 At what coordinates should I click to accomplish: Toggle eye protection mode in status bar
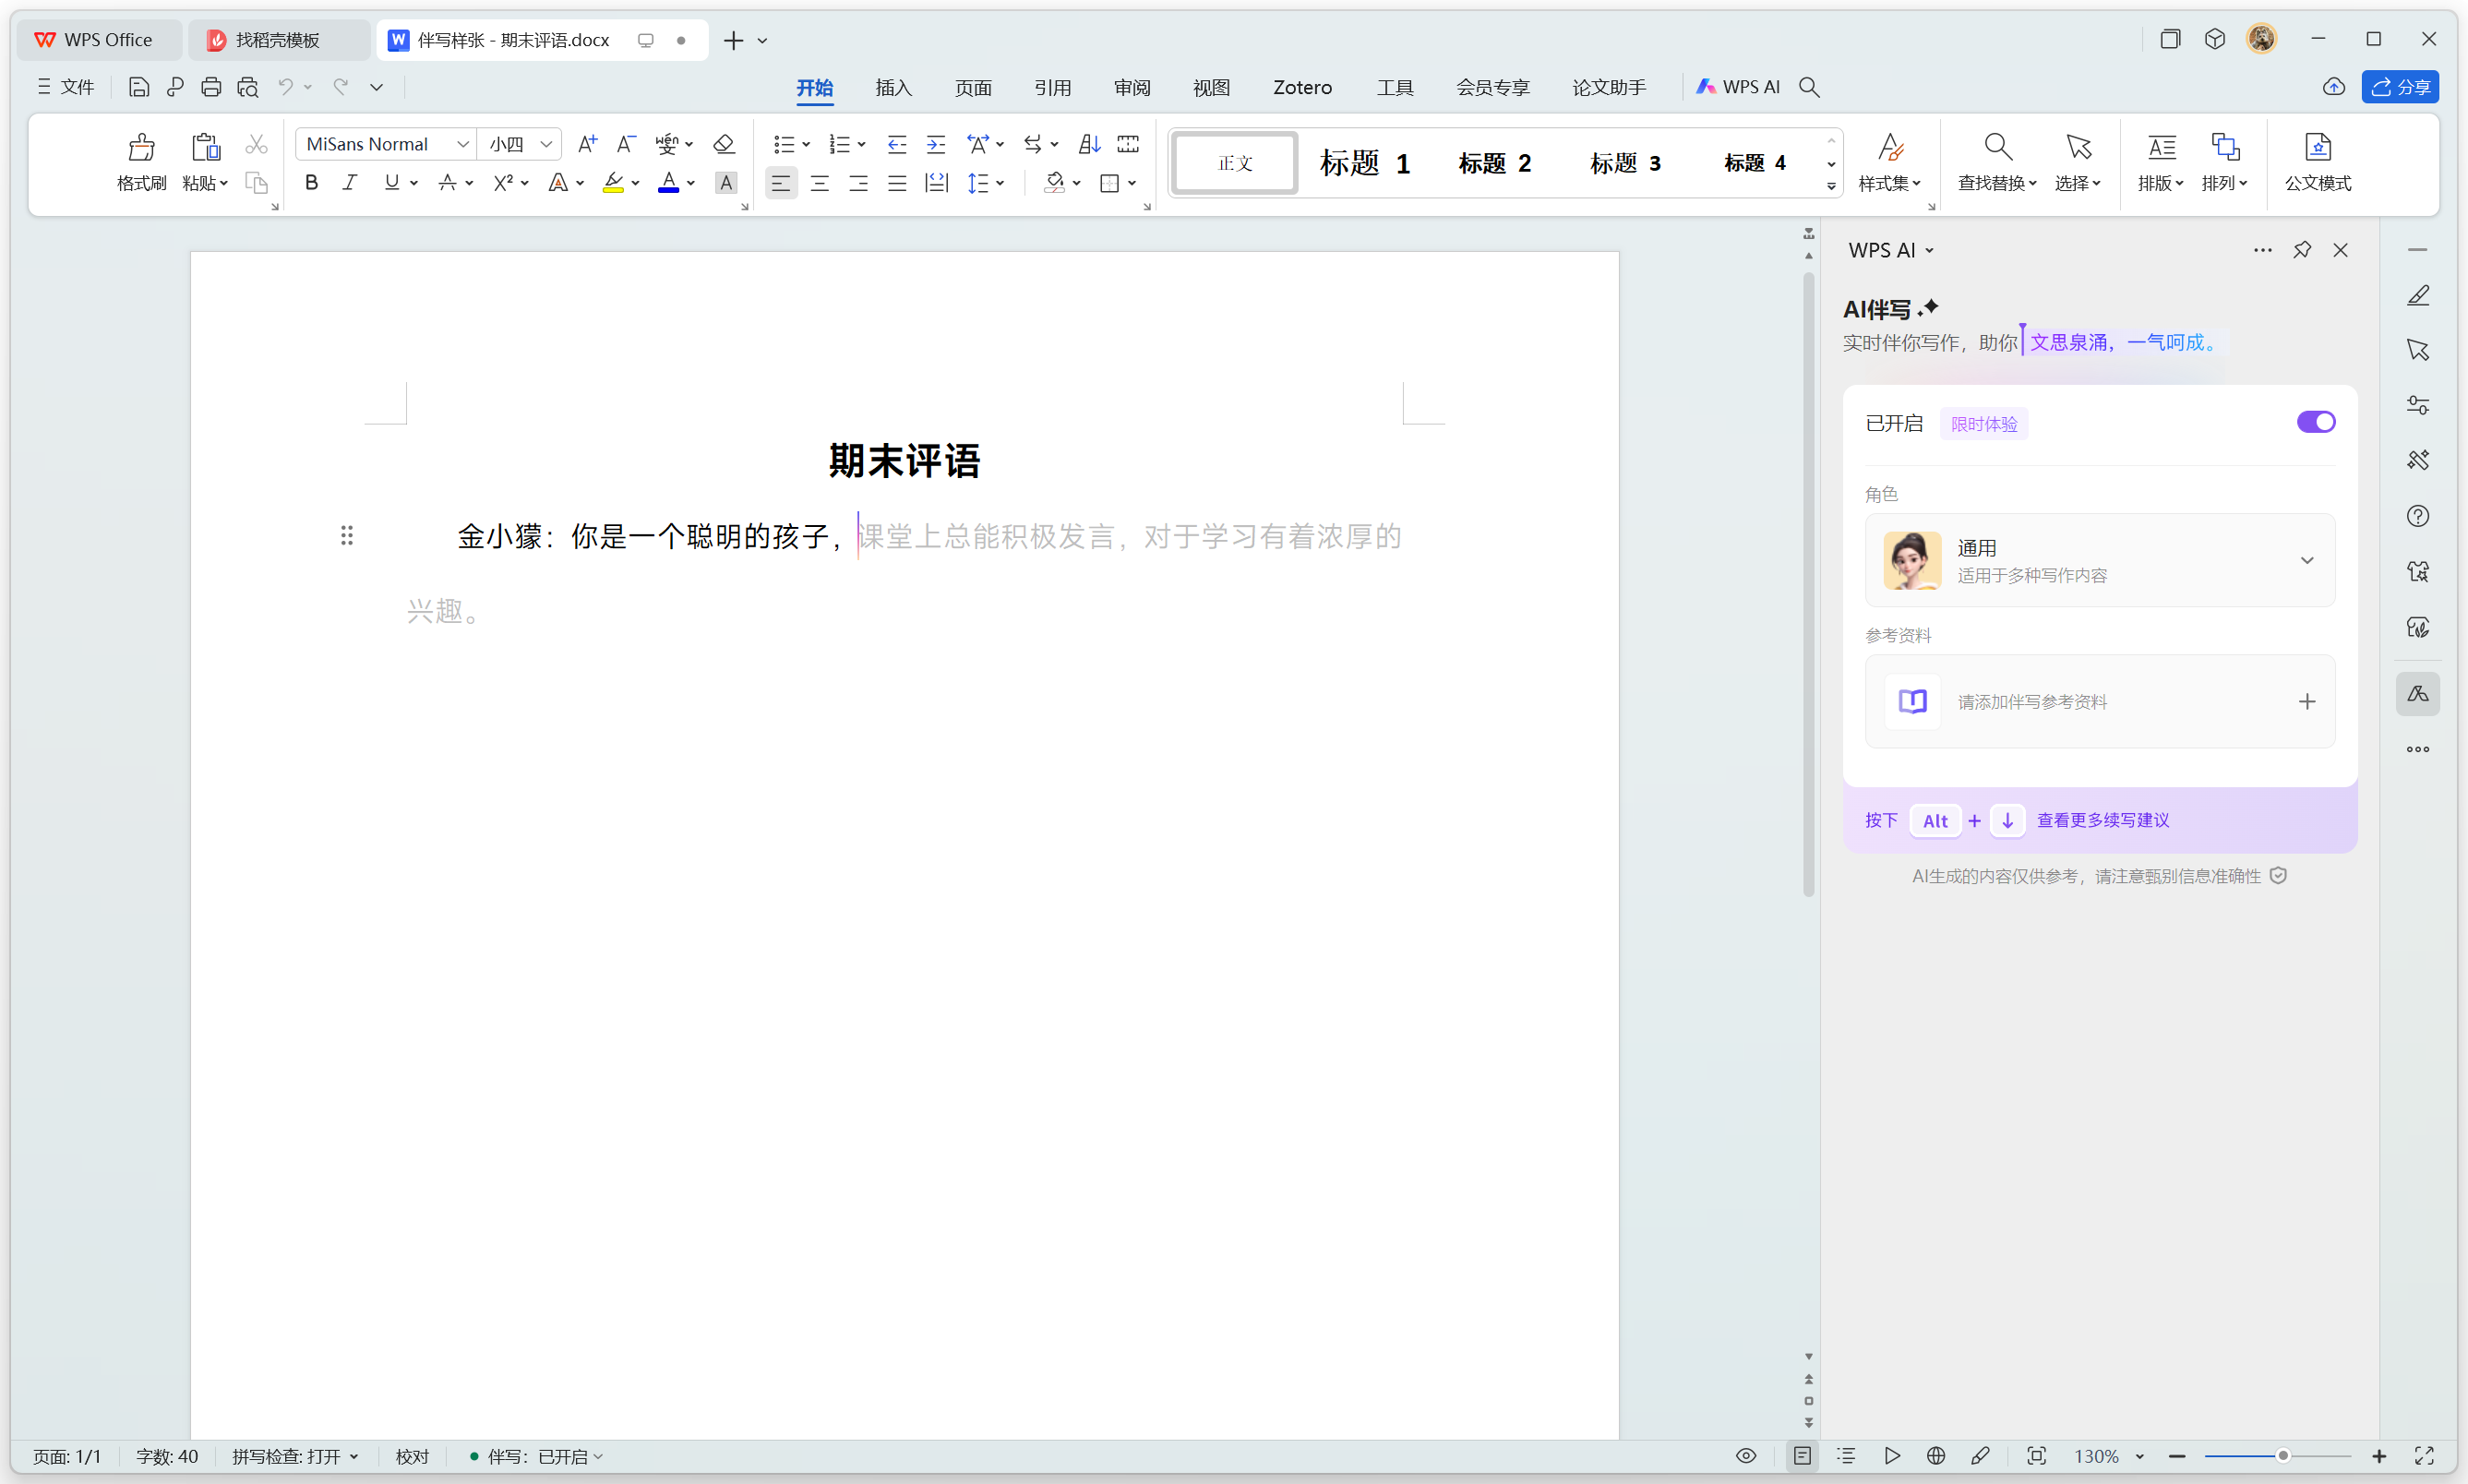1746,1456
